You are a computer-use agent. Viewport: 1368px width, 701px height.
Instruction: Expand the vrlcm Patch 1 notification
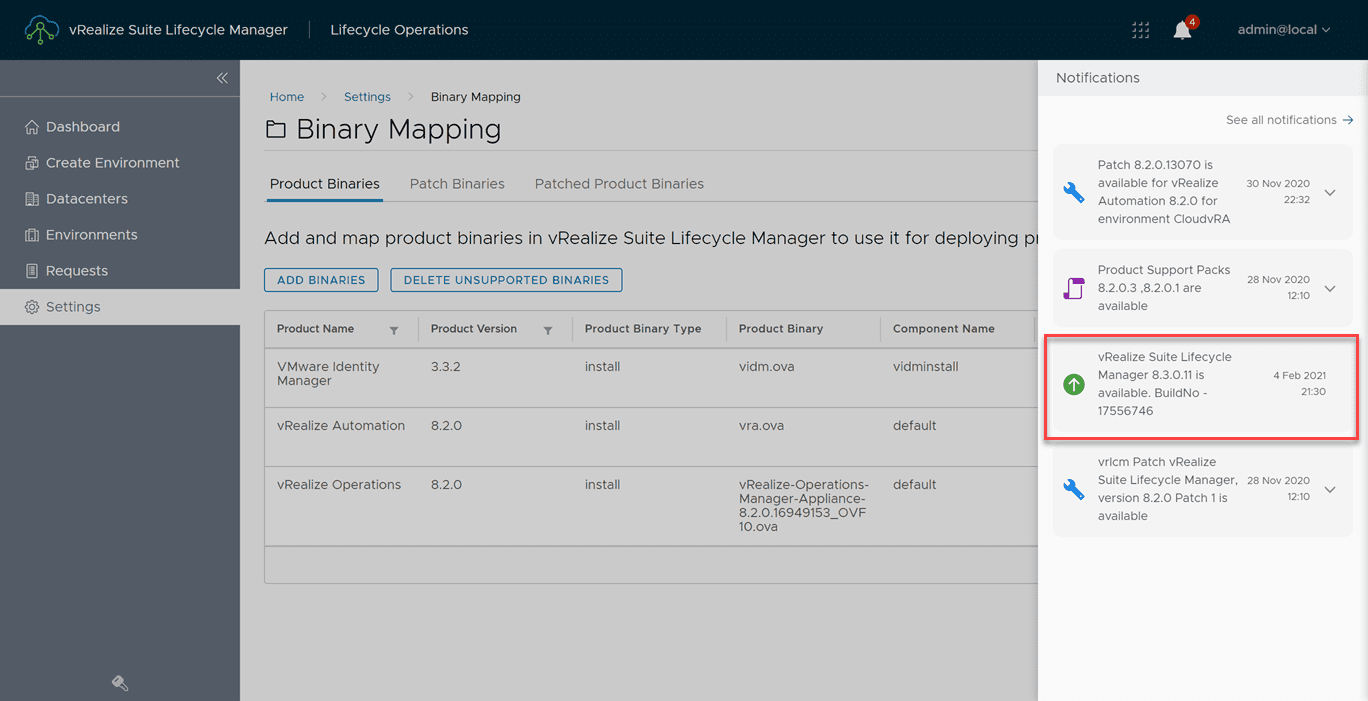(x=1330, y=489)
